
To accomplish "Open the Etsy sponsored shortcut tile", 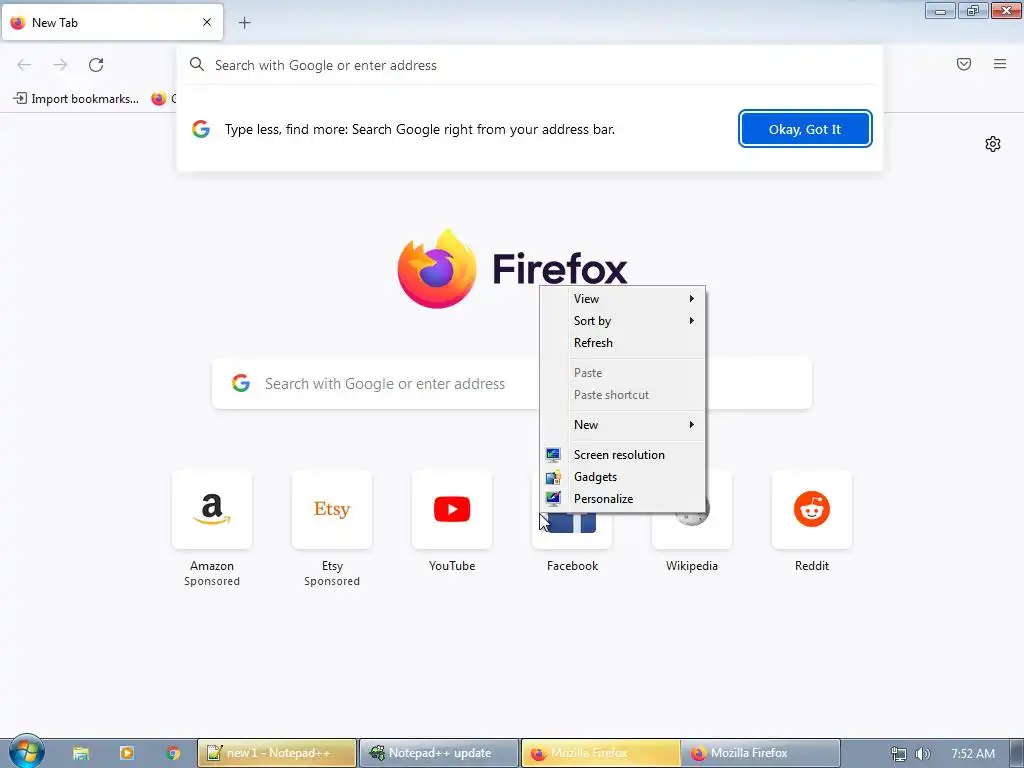I will pyautogui.click(x=332, y=509).
